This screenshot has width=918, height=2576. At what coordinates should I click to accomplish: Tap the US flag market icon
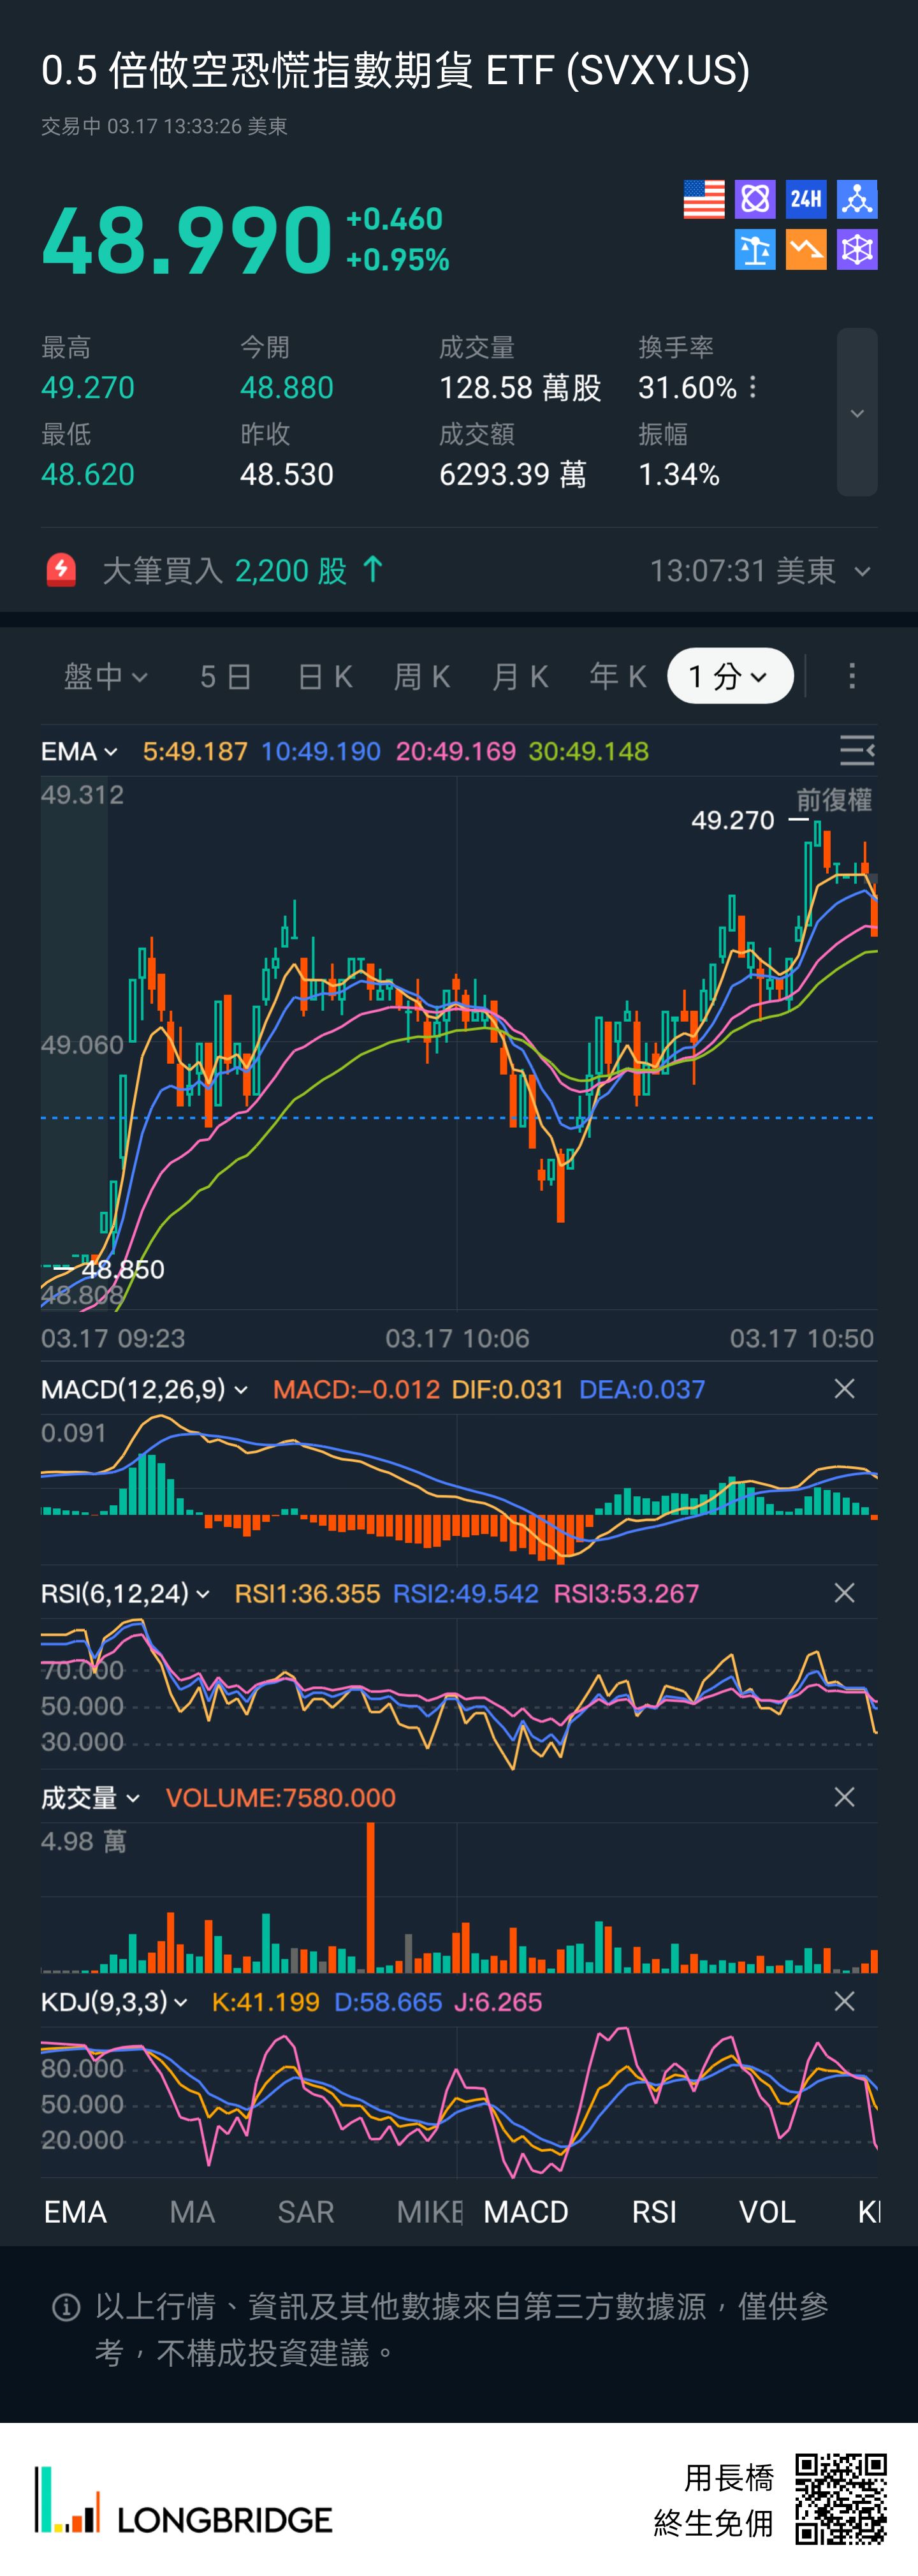(x=703, y=199)
